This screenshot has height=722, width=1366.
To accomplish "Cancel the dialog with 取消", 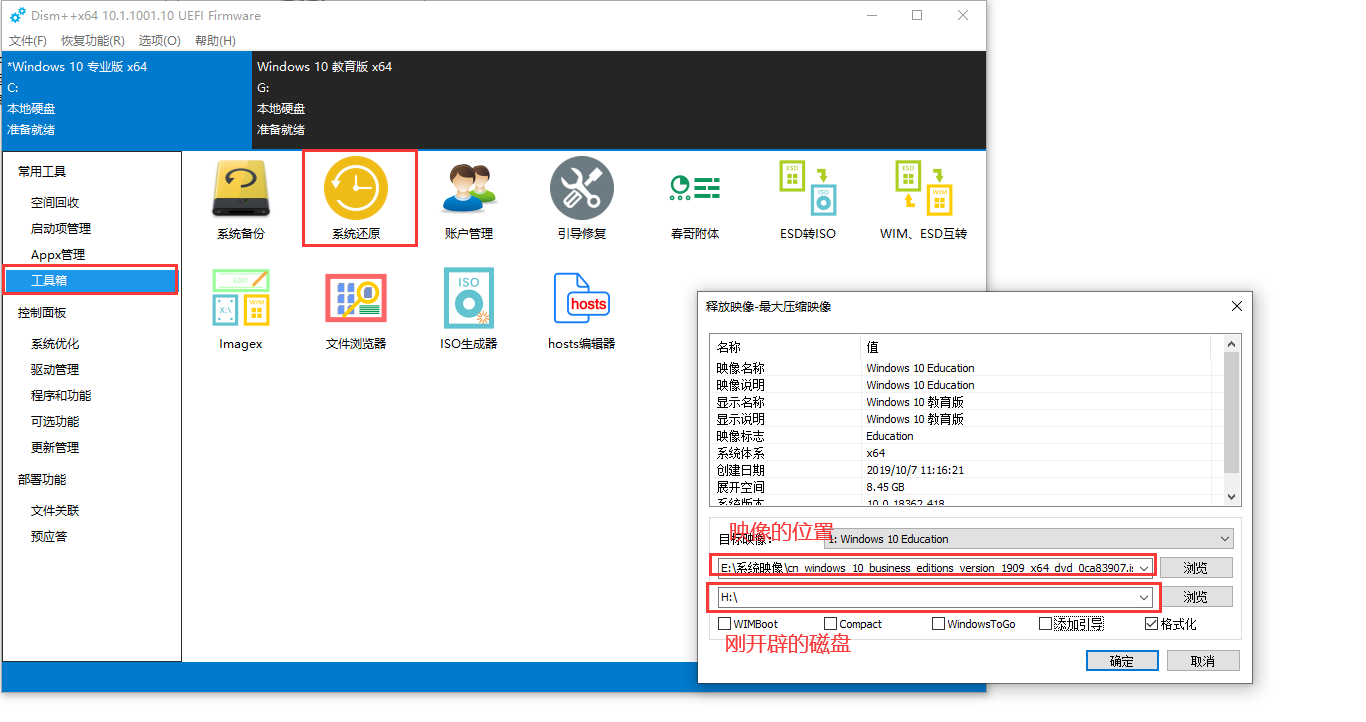I will pyautogui.click(x=1203, y=661).
